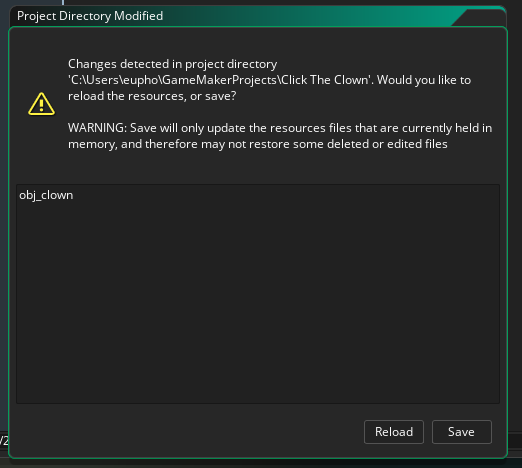522x468 pixels.
Task: Click the WARNING paragraph about Save behavior
Action: coord(280,136)
